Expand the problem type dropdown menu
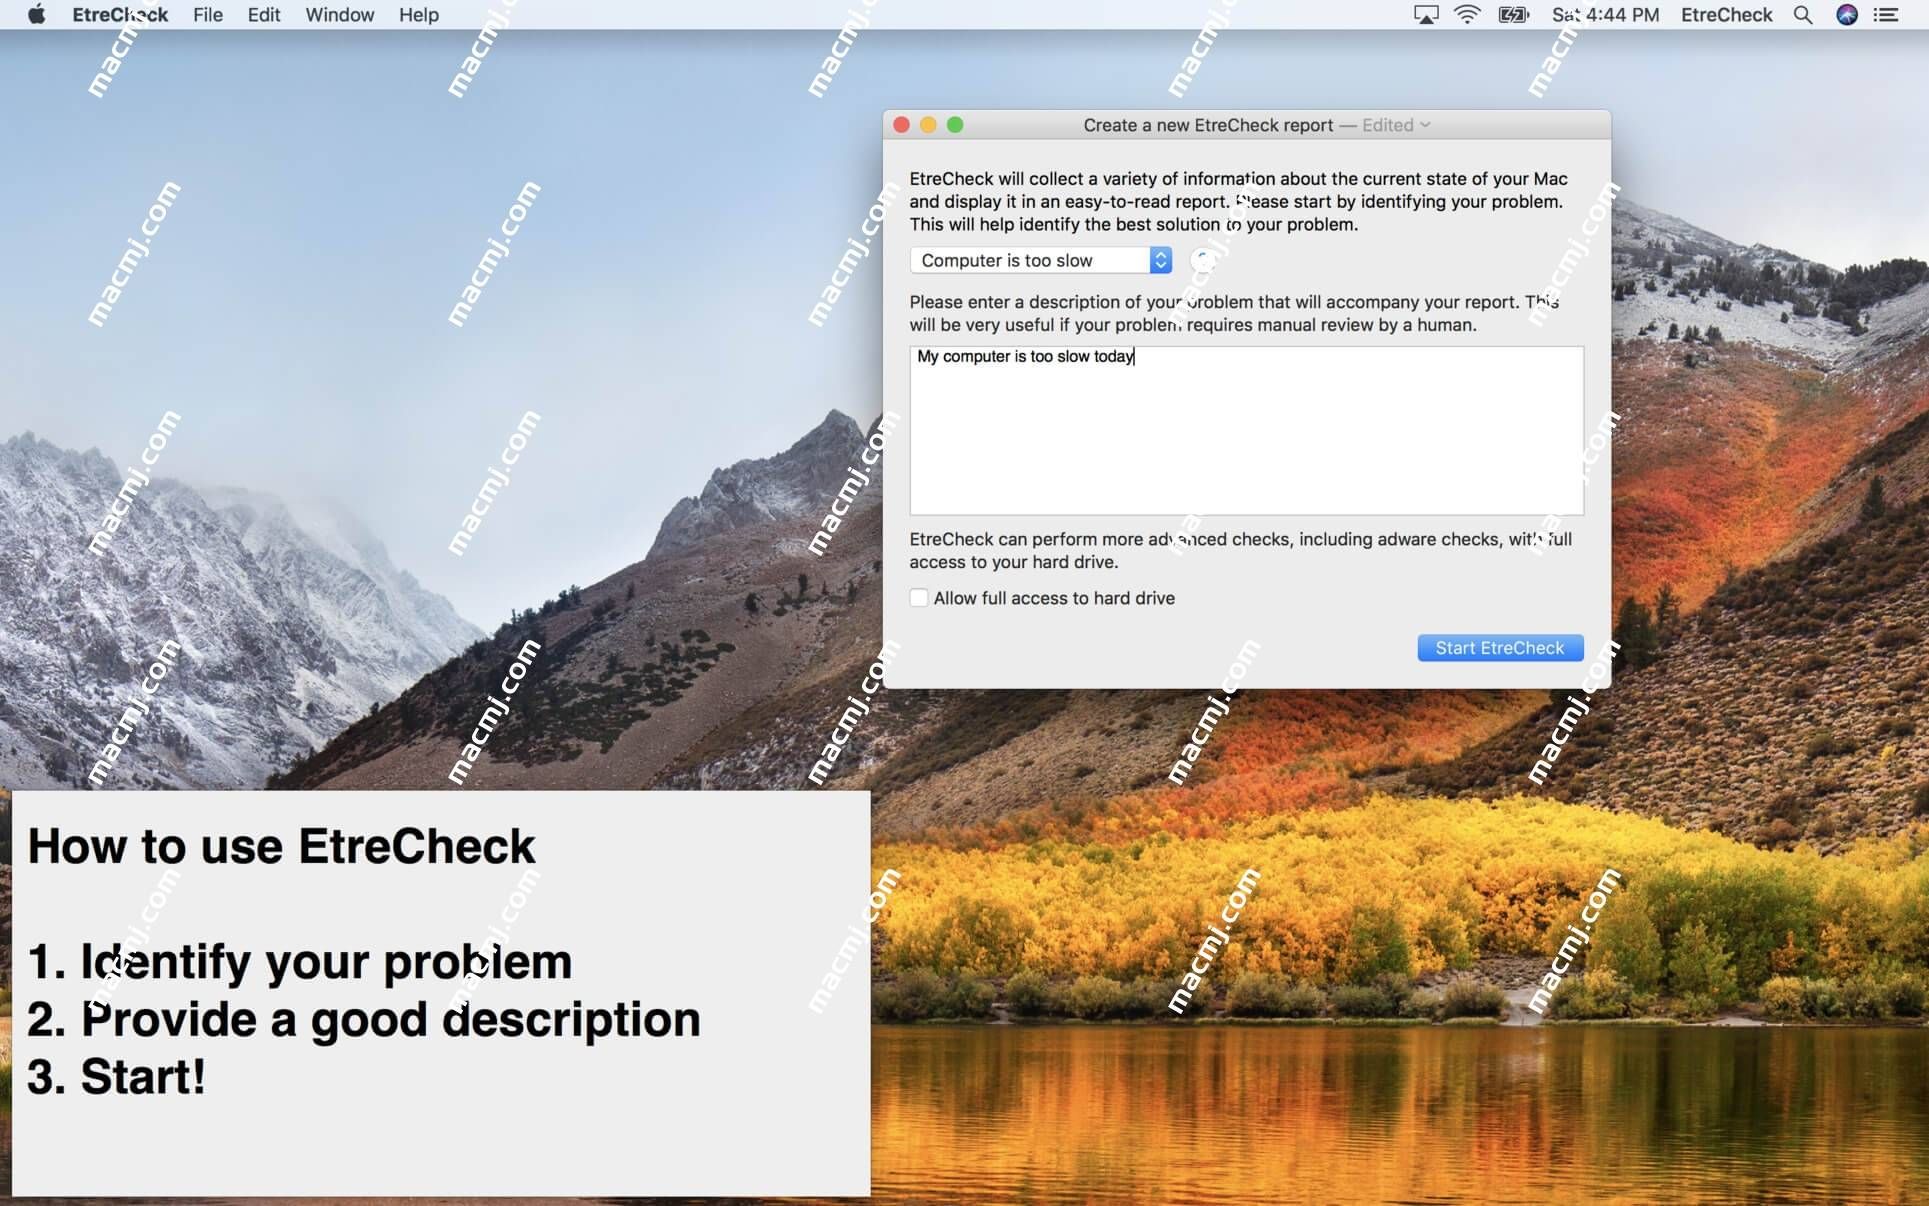Viewport: 1929px width, 1206px height. click(1160, 261)
